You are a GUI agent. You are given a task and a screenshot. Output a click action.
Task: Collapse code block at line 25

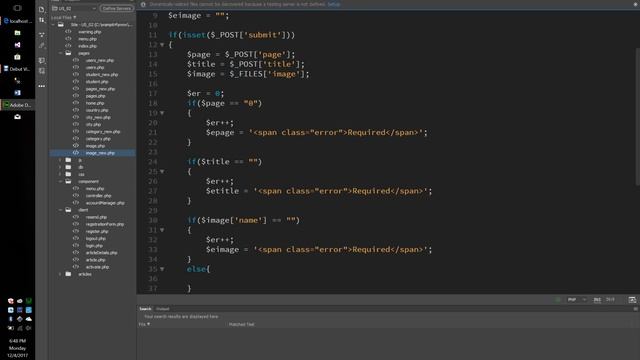pos(162,171)
